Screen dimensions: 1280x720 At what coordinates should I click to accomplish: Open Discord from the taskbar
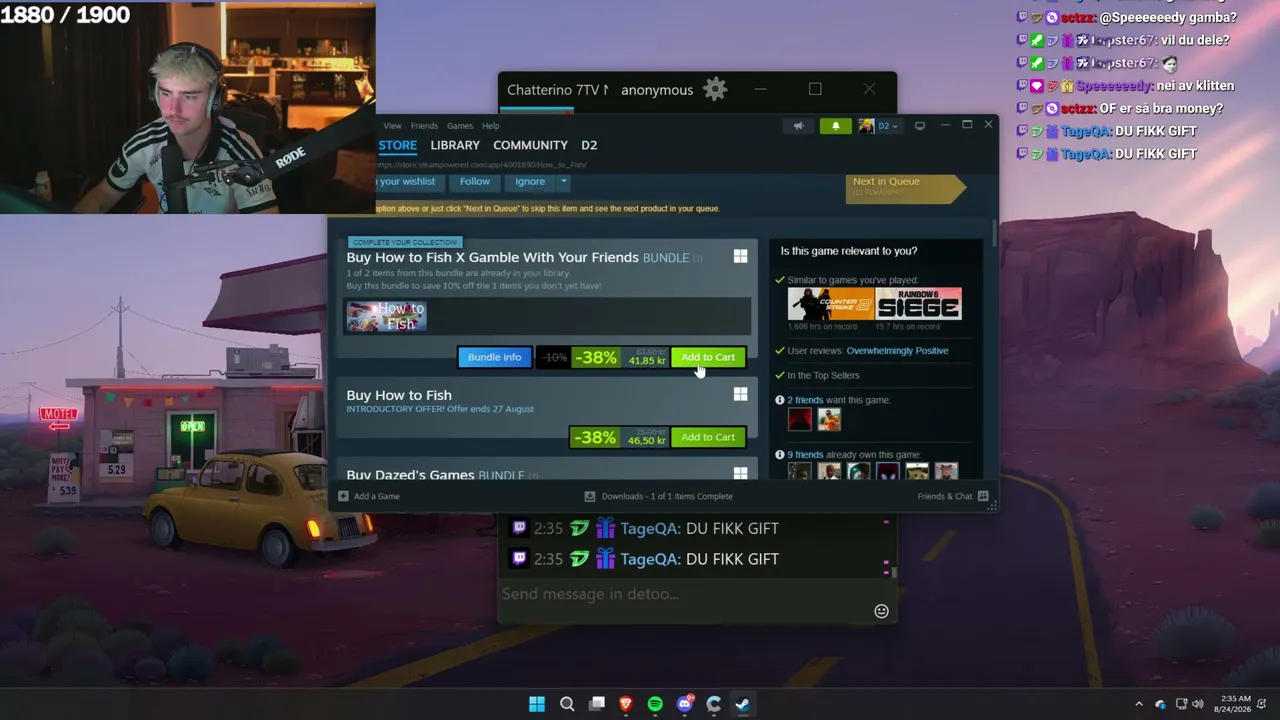[685, 704]
